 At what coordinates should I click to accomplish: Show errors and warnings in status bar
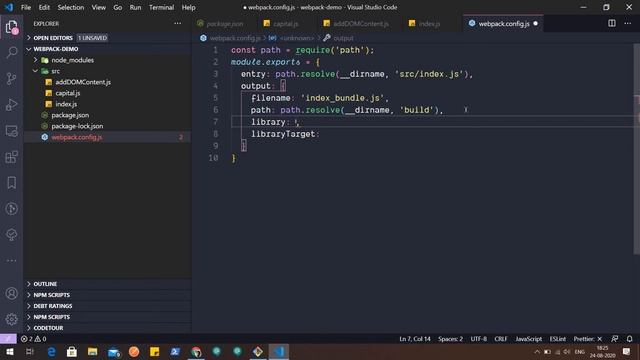point(33,339)
